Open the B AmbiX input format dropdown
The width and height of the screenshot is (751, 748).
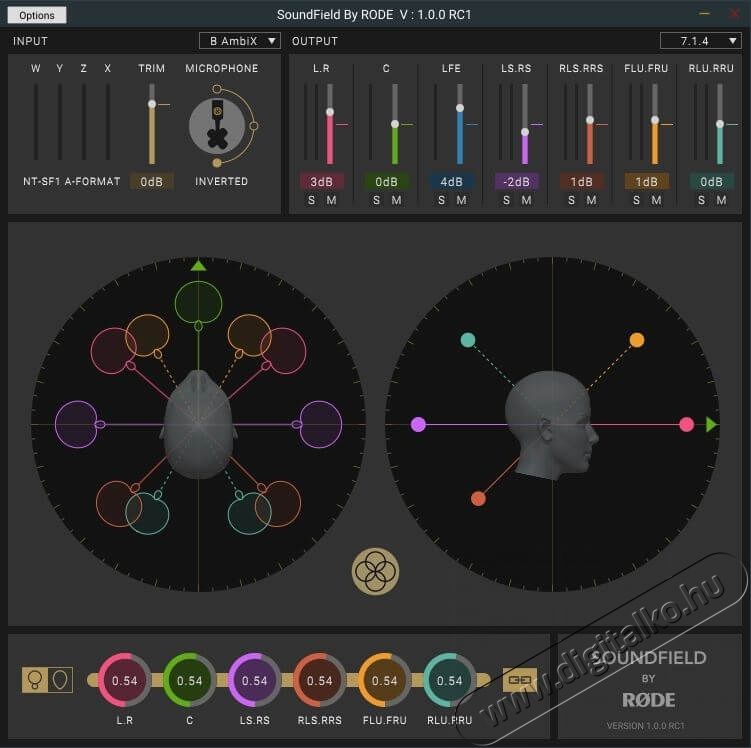point(239,41)
